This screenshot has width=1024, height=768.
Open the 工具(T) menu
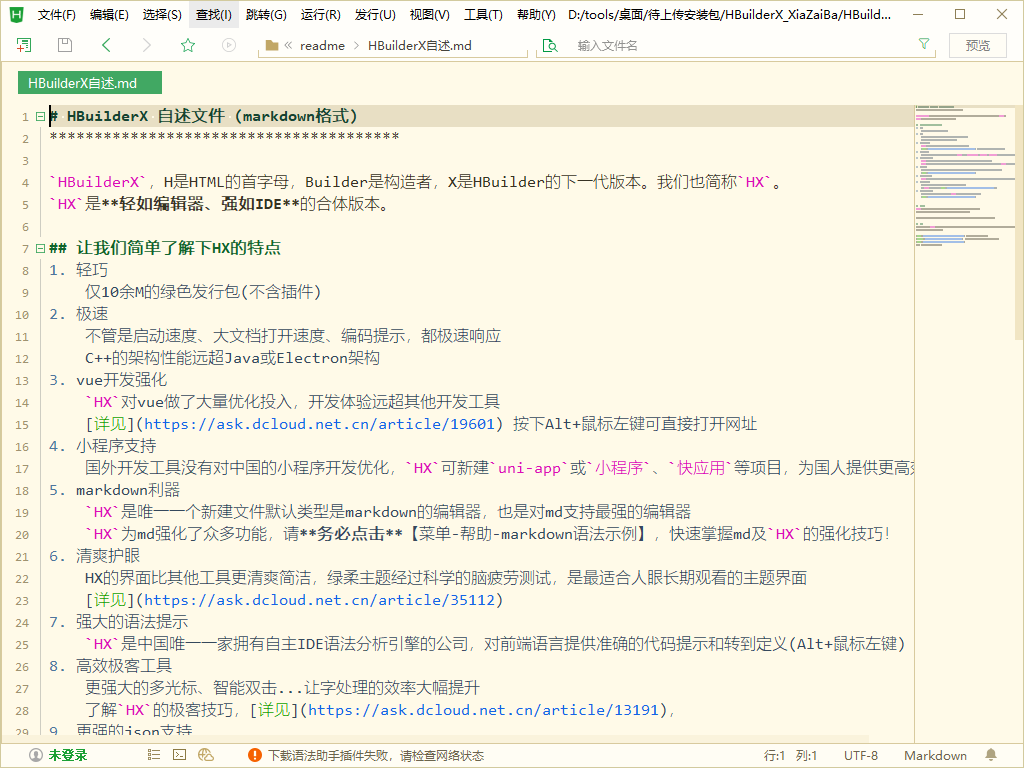point(483,14)
